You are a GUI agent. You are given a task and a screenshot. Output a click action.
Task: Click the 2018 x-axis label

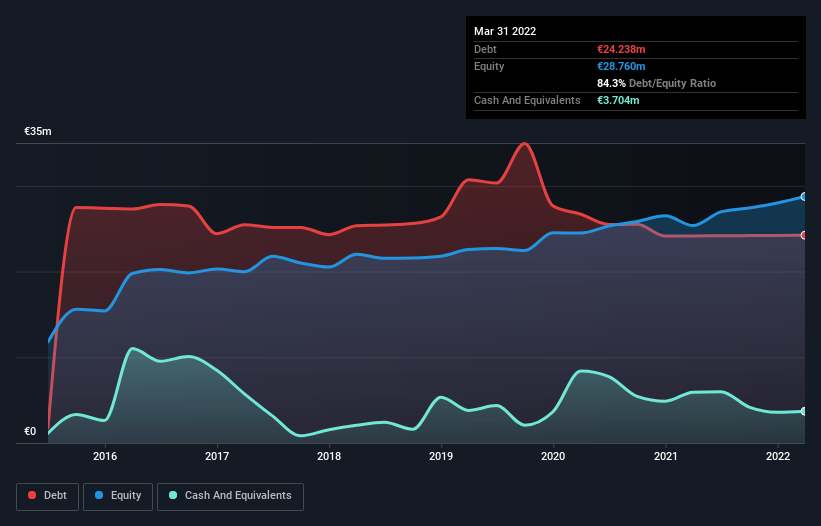329,456
